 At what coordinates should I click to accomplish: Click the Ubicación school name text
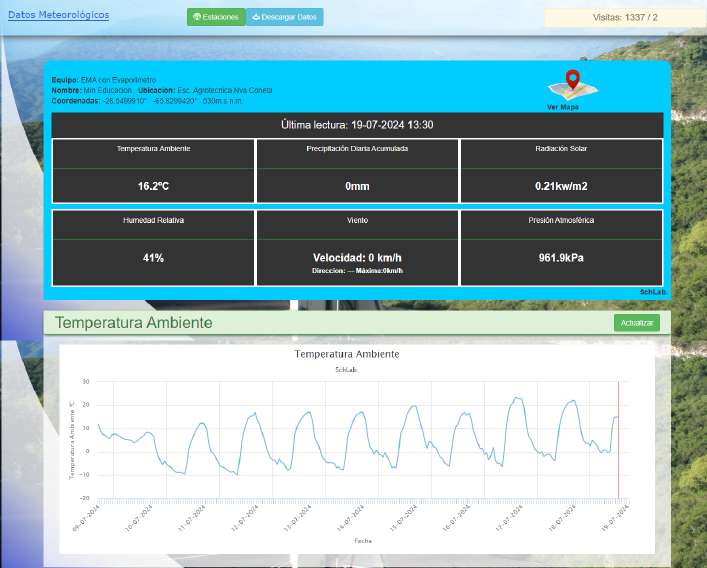[225, 90]
